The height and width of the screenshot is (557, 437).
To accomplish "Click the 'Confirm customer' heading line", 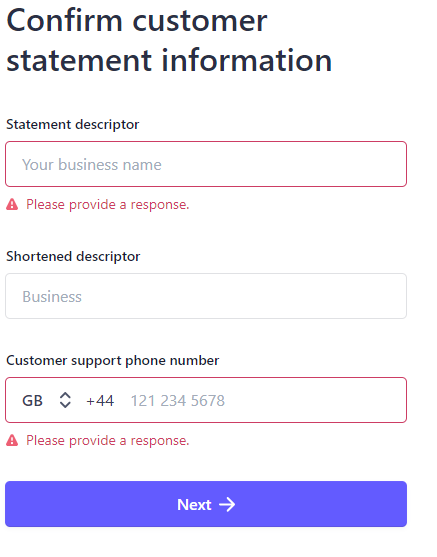I will [137, 21].
